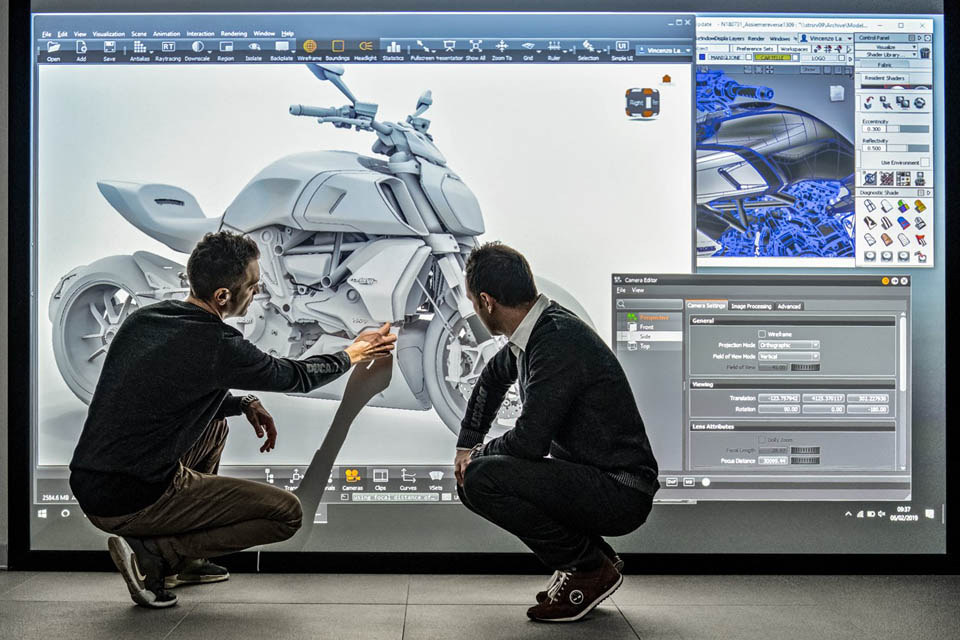Toggle the checkbox next to LOGO layer
Image resolution: width=960 pixels, height=640 pixels.
click(x=842, y=58)
